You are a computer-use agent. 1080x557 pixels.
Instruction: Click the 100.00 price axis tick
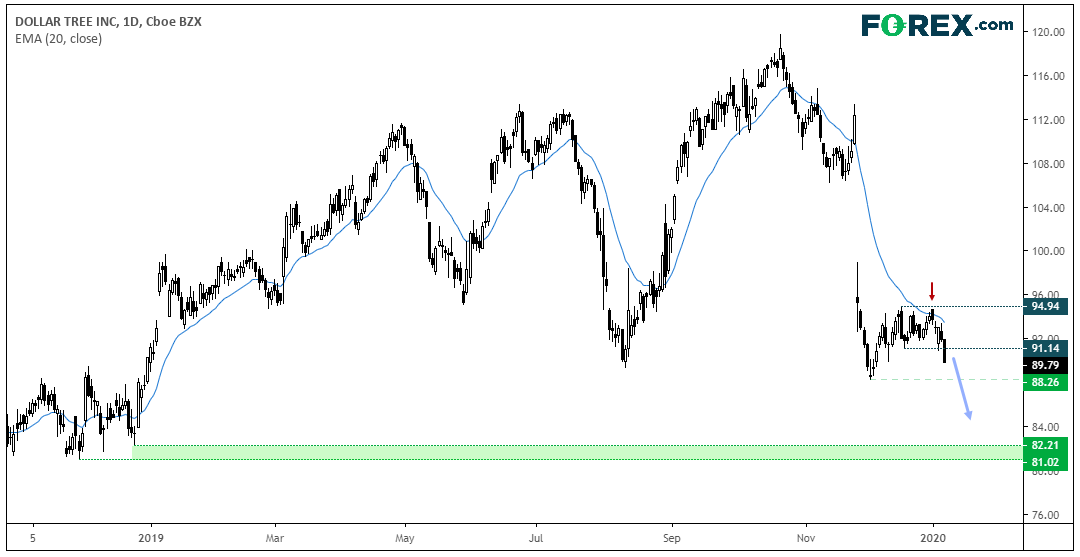(x=1046, y=251)
